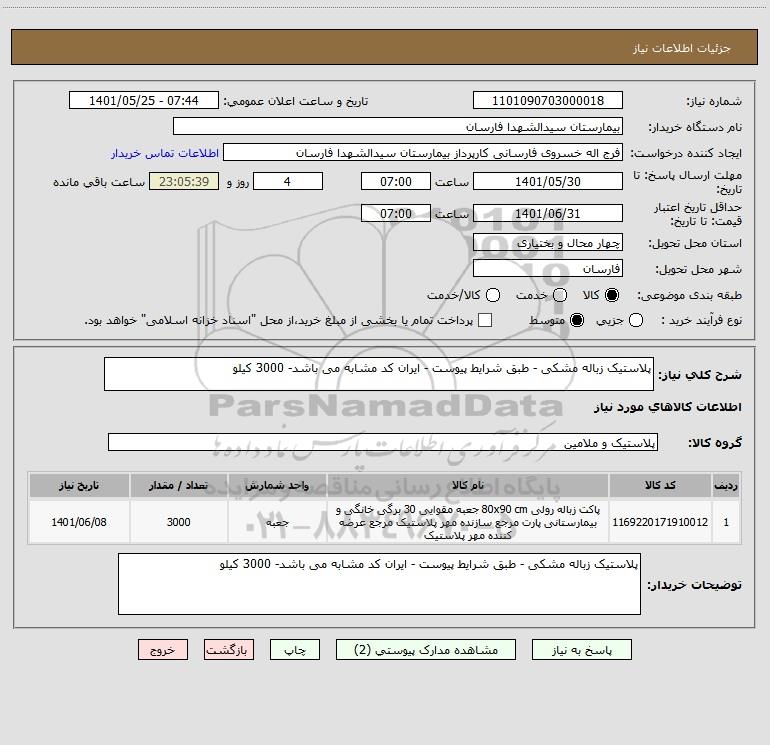Click the نام کالا column header
This screenshot has width=770, height=745.
468,485
